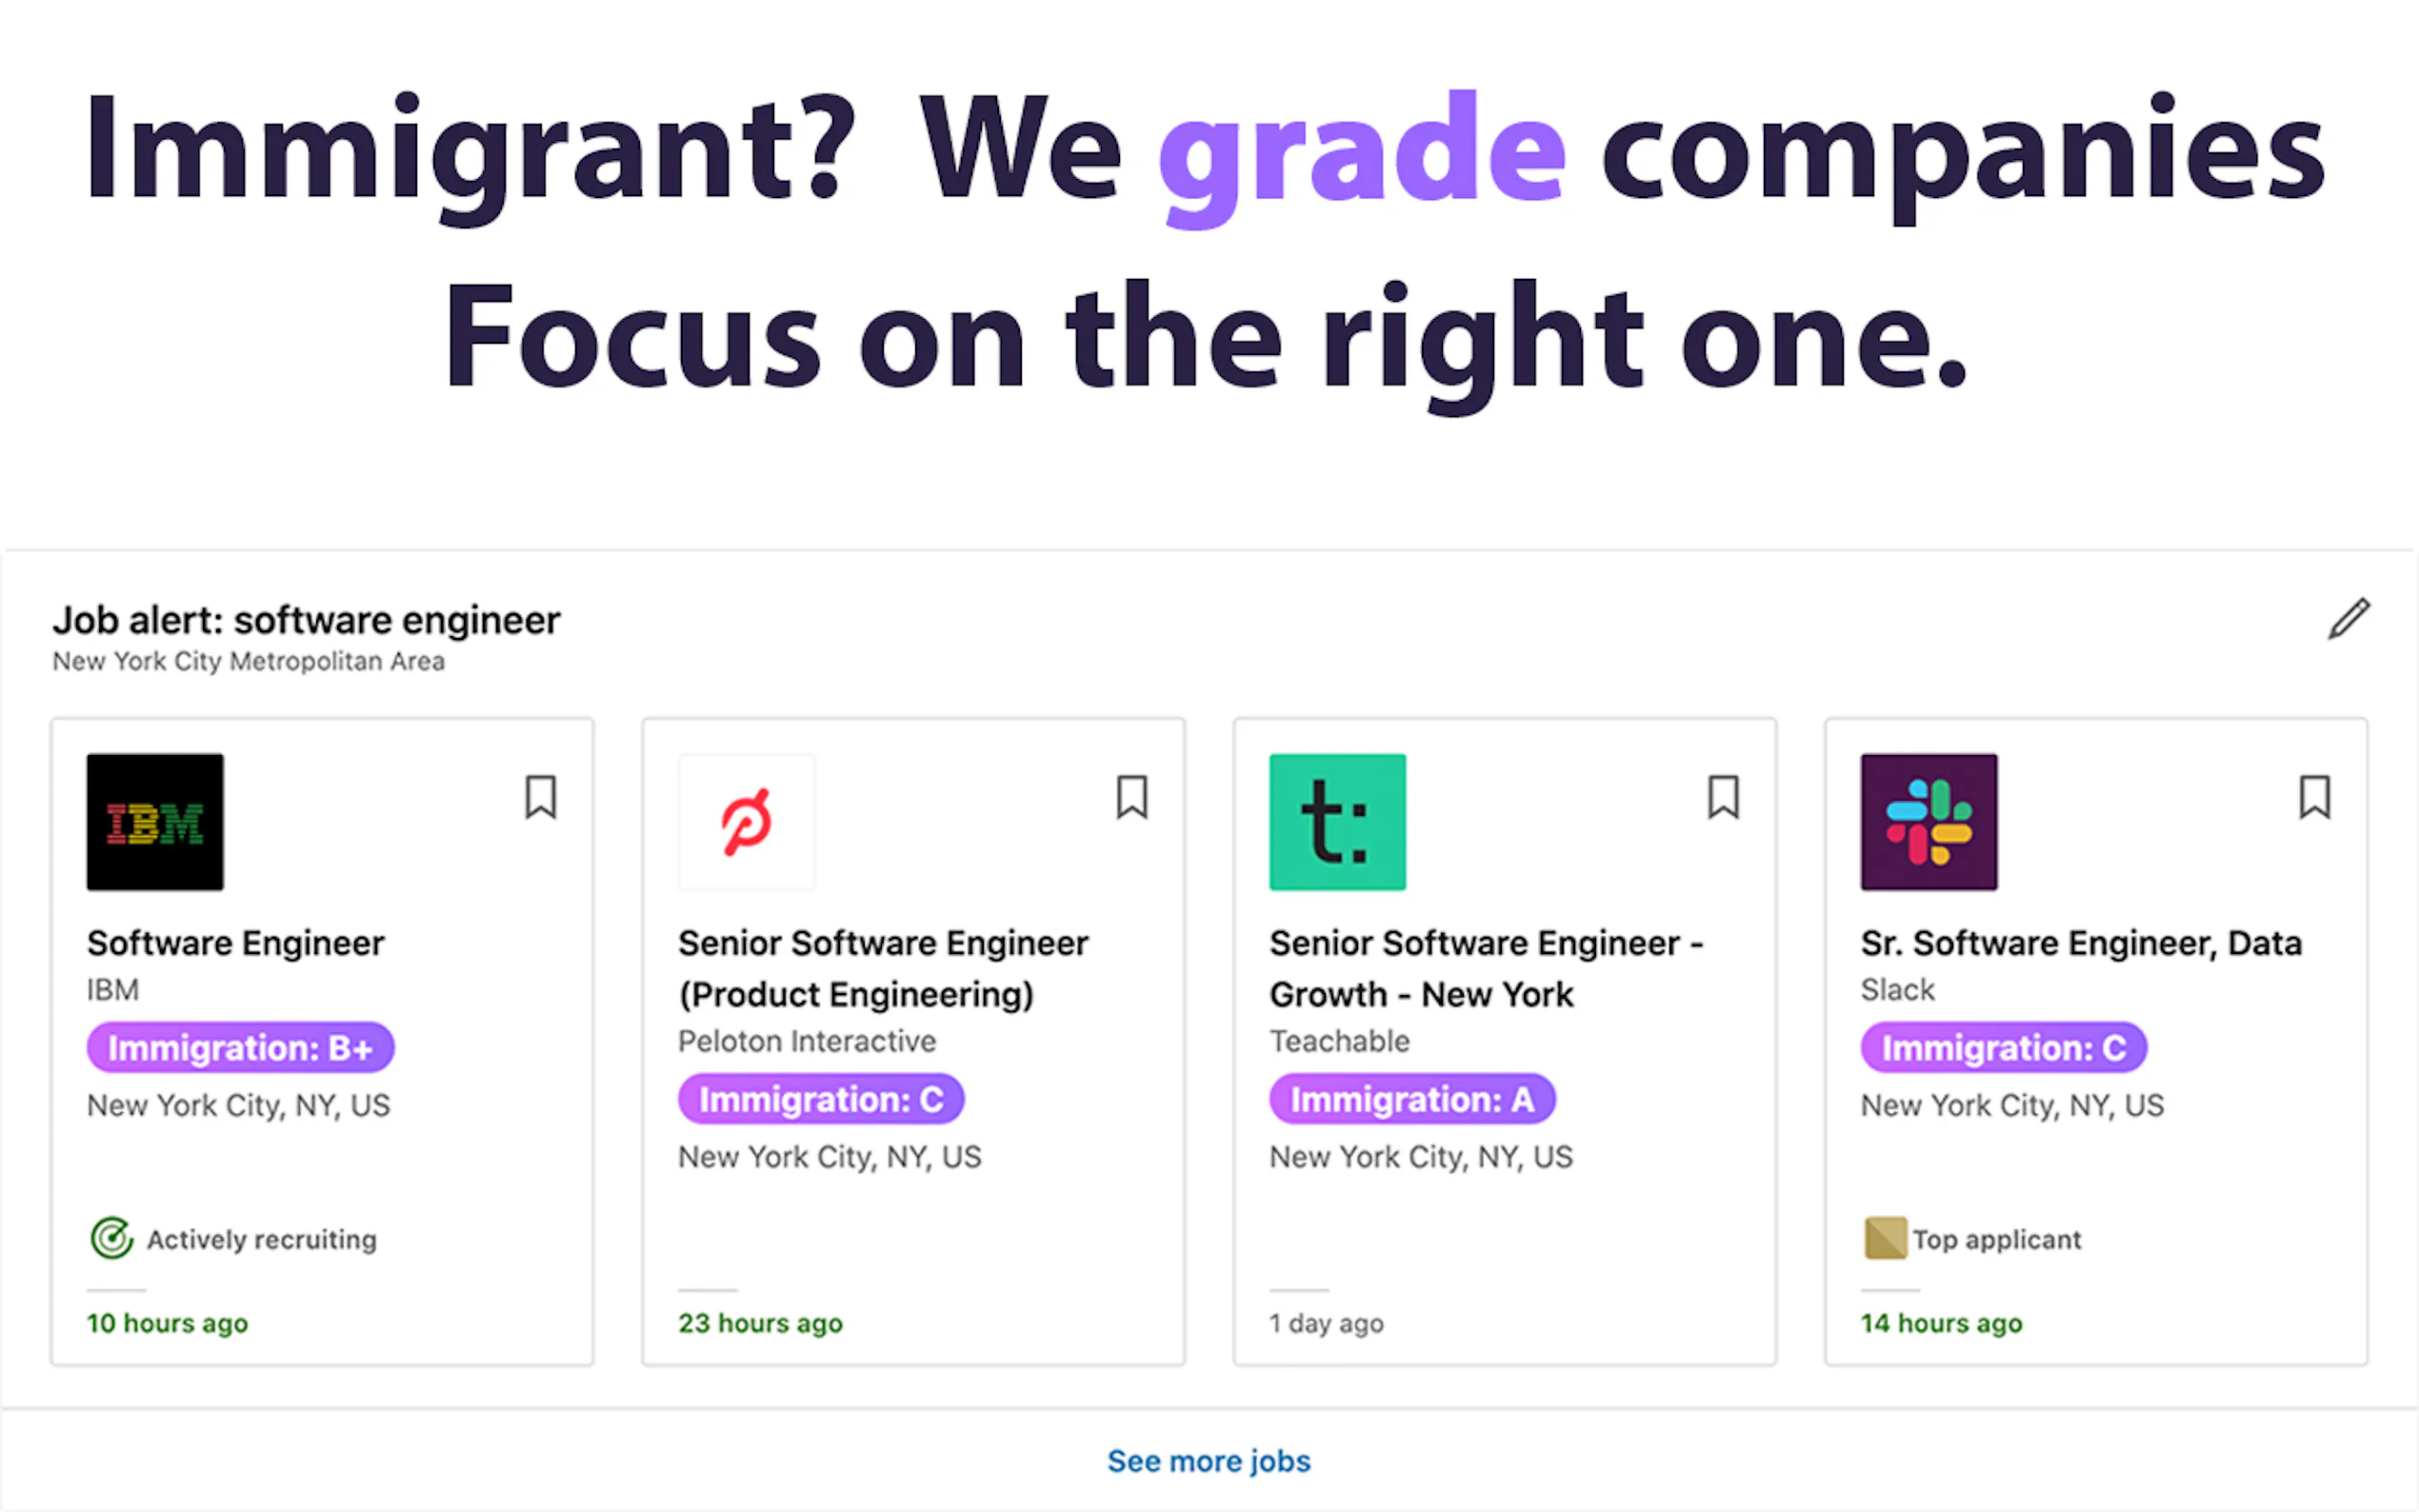Click the Teachable logo icon

click(1337, 822)
